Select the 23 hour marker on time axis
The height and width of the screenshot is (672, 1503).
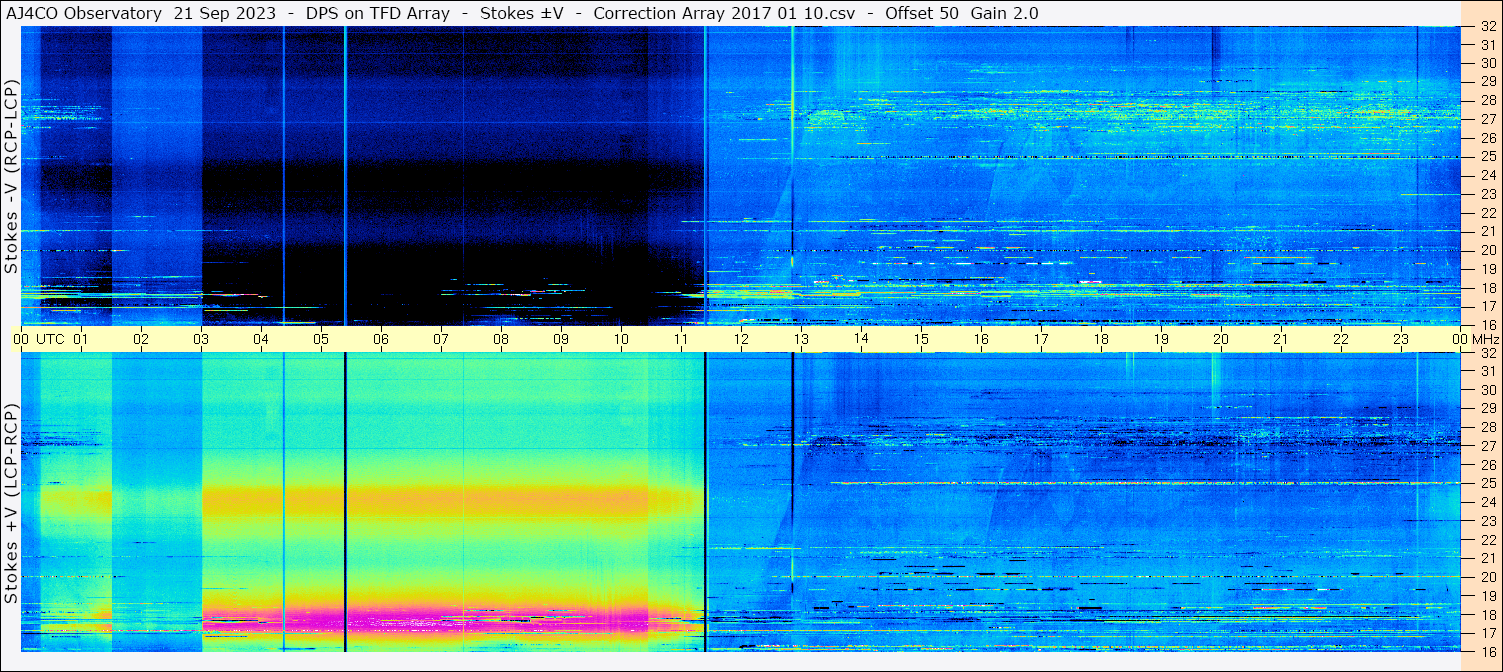pyautogui.click(x=1401, y=339)
